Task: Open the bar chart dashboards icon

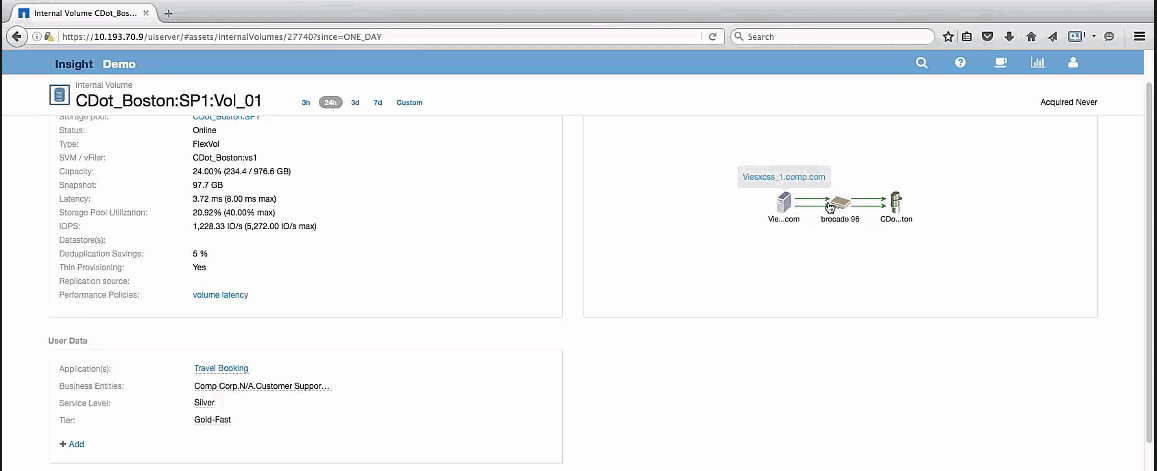Action: (1038, 63)
